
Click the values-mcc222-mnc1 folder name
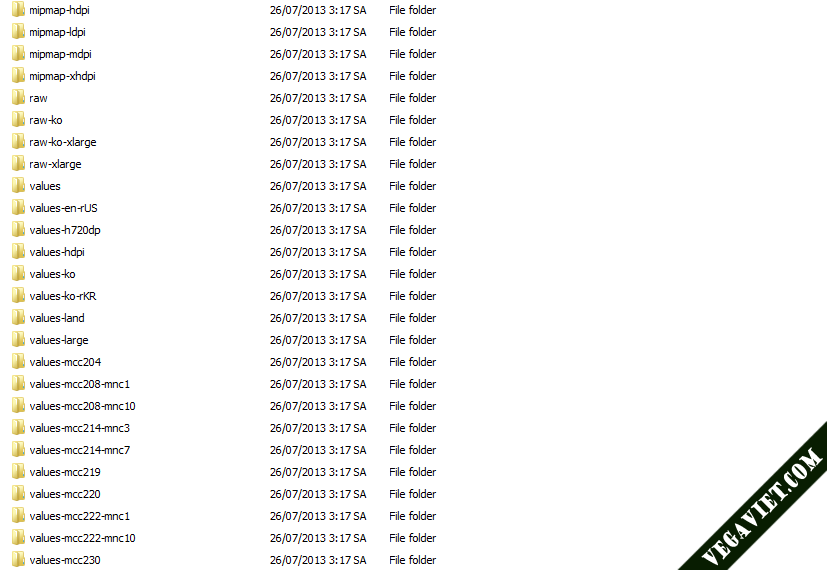80,516
